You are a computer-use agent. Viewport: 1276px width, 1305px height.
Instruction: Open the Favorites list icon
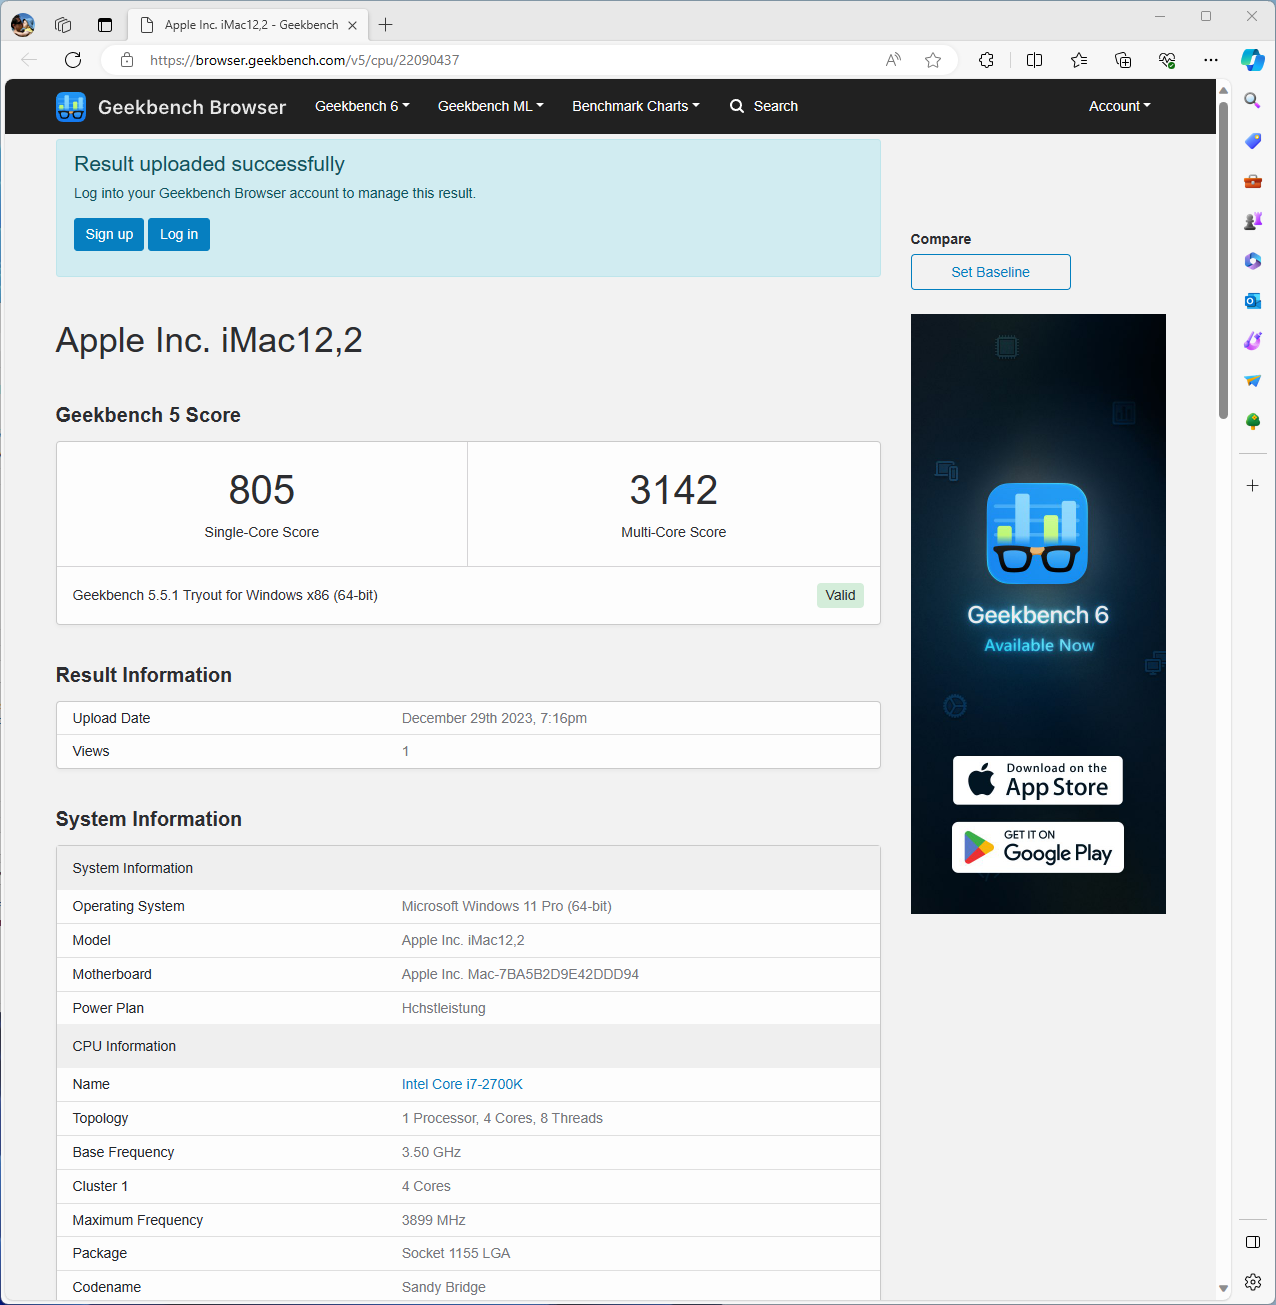click(x=1079, y=60)
